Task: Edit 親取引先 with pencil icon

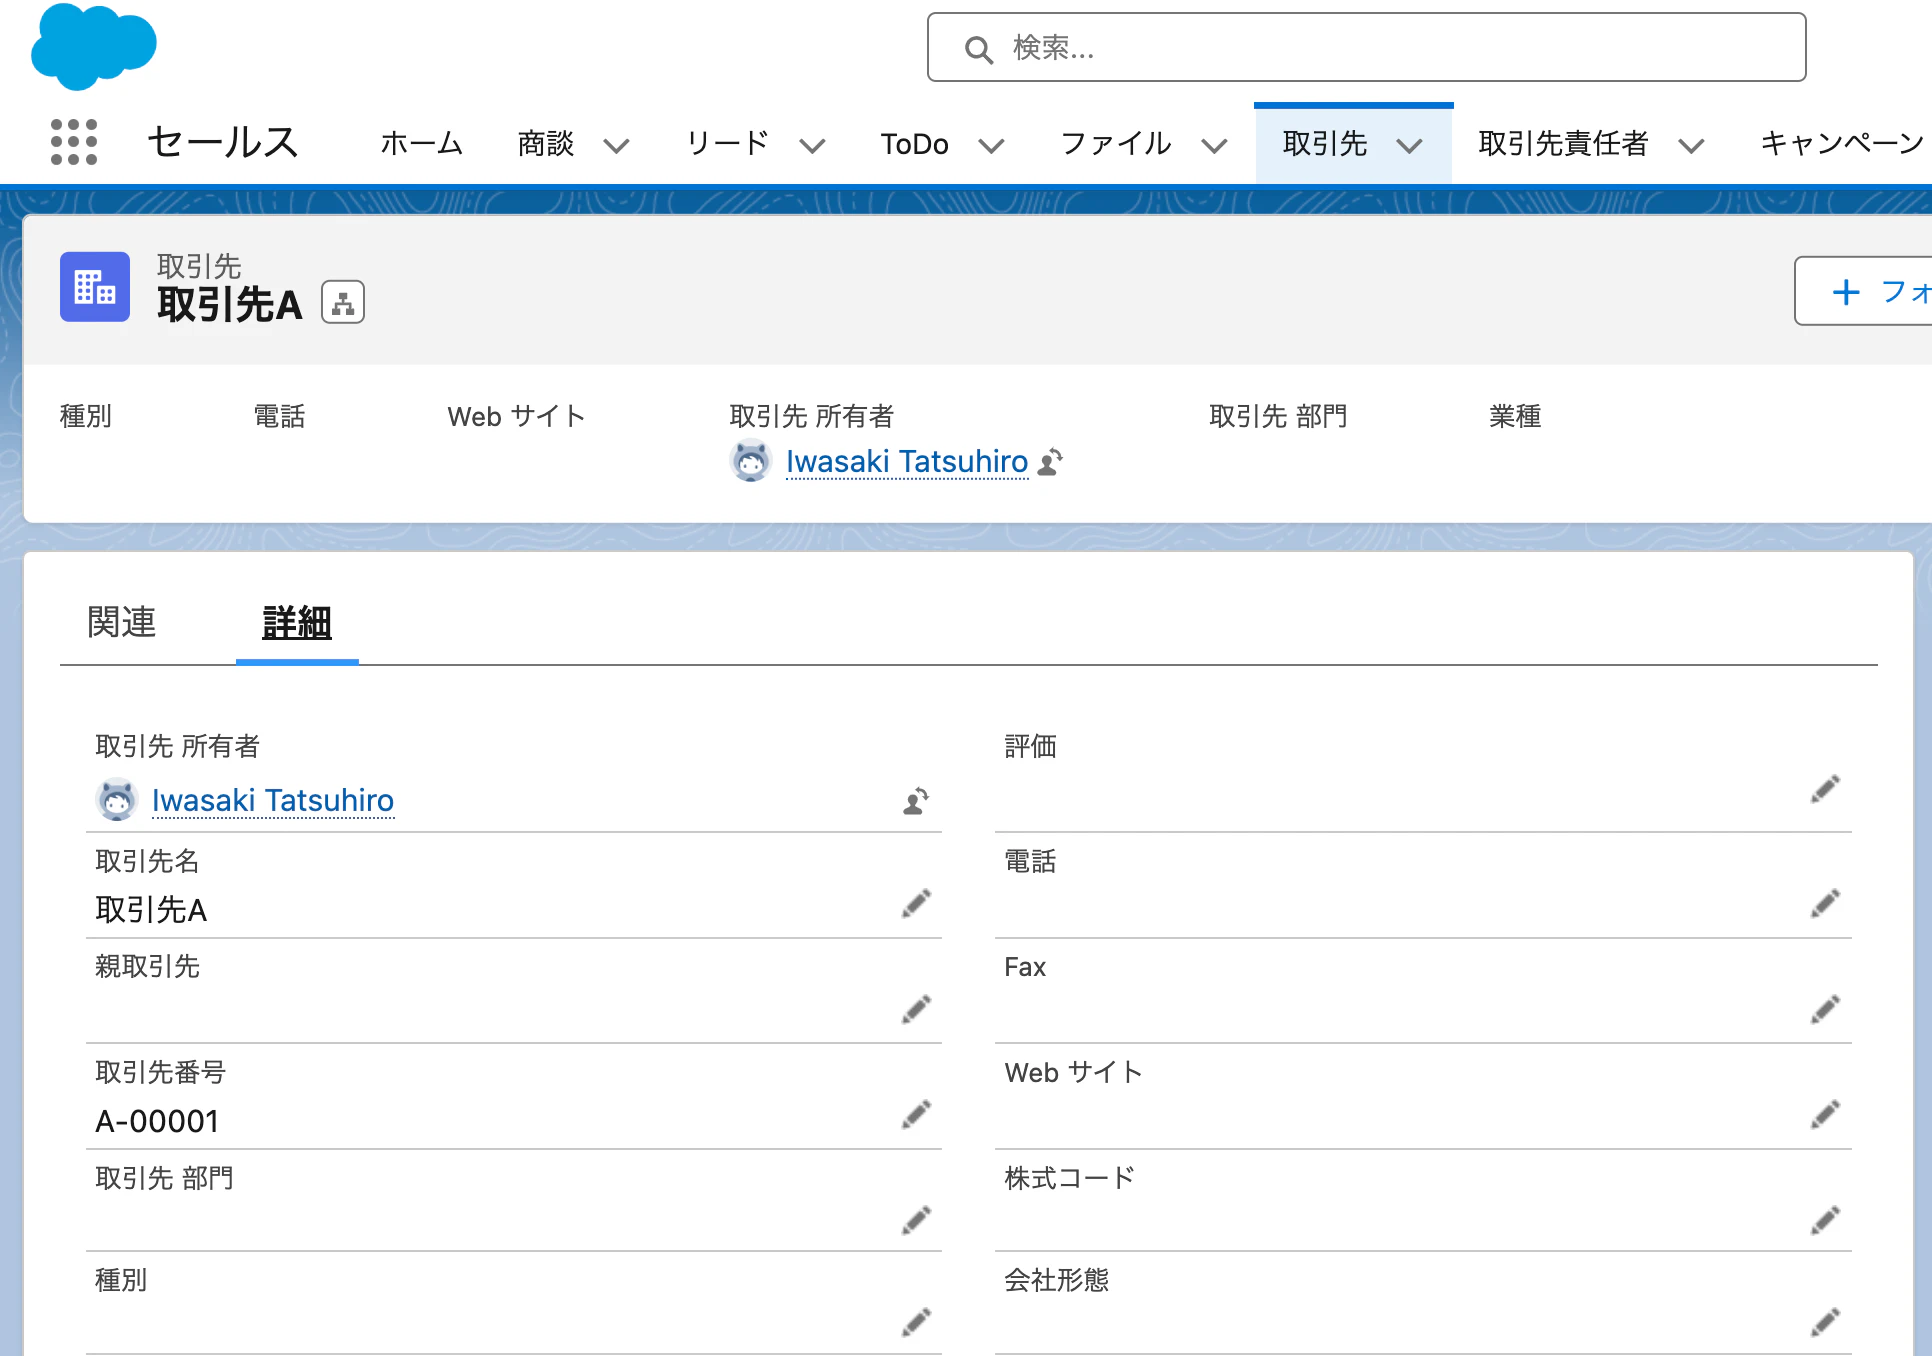Action: 916,1009
